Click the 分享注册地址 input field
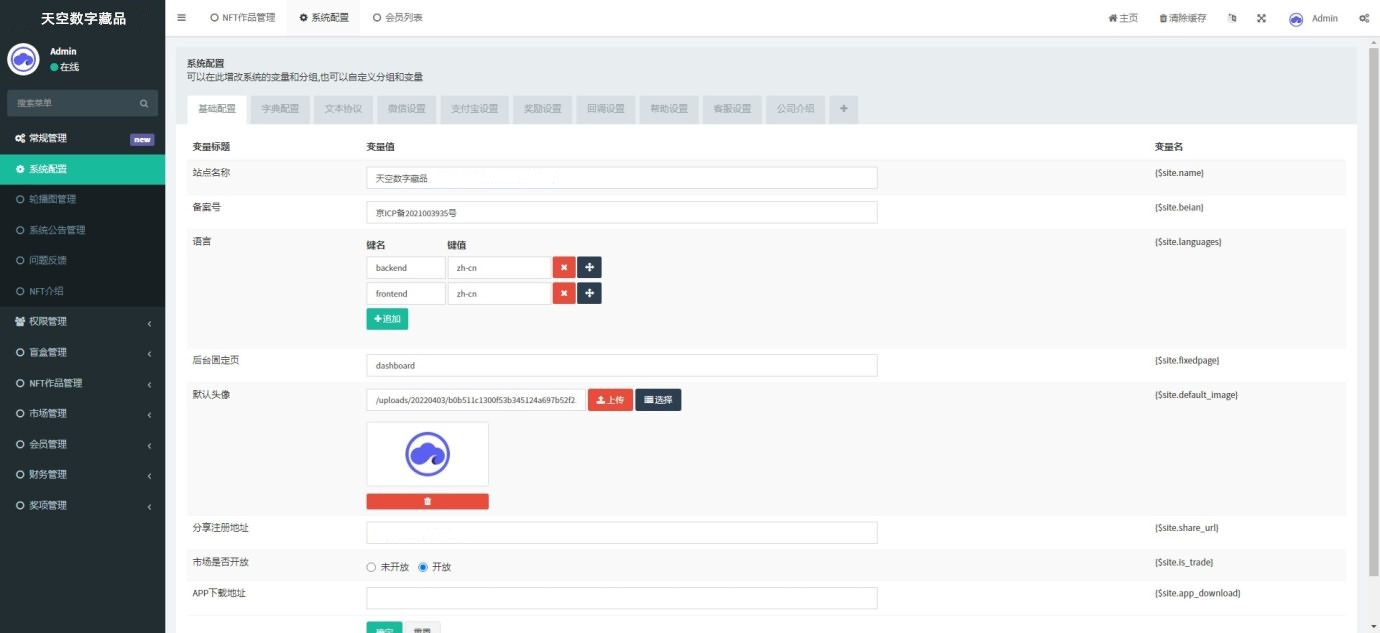Viewport: 1380px width, 633px height. pos(622,532)
